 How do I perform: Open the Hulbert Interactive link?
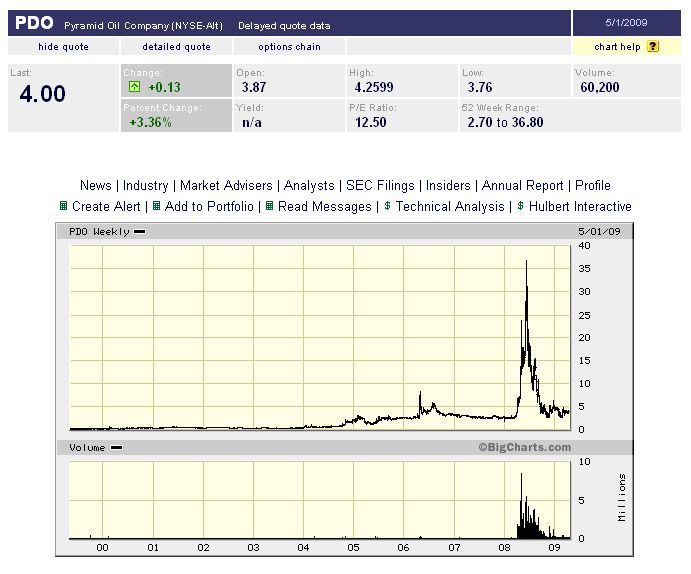point(580,206)
